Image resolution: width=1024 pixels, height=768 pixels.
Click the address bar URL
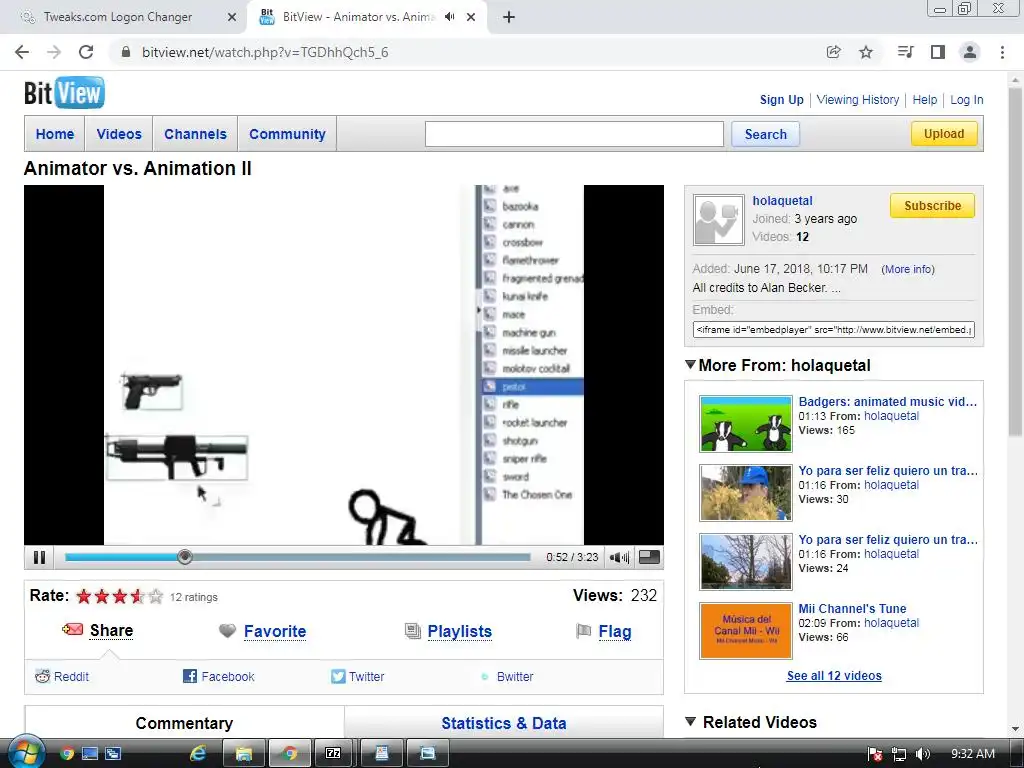[x=265, y=52]
